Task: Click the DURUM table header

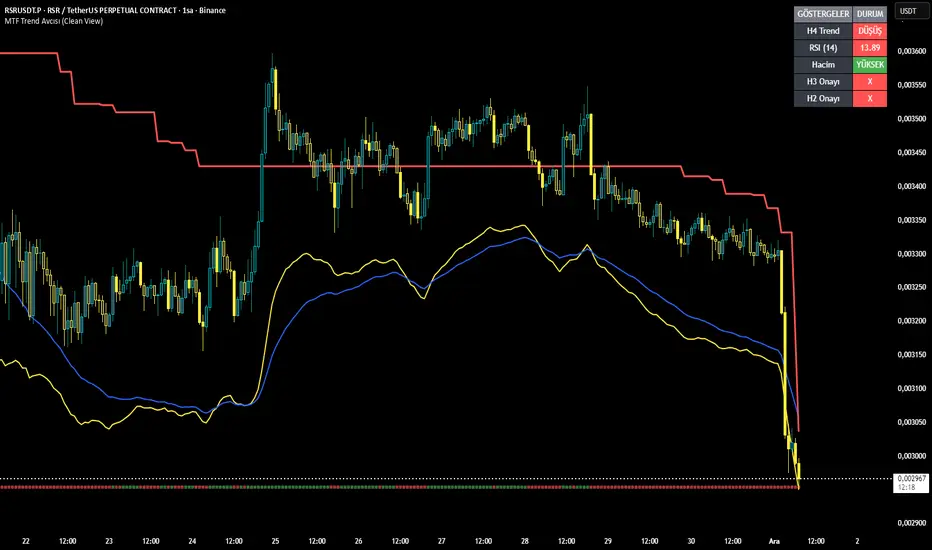Action: point(870,14)
